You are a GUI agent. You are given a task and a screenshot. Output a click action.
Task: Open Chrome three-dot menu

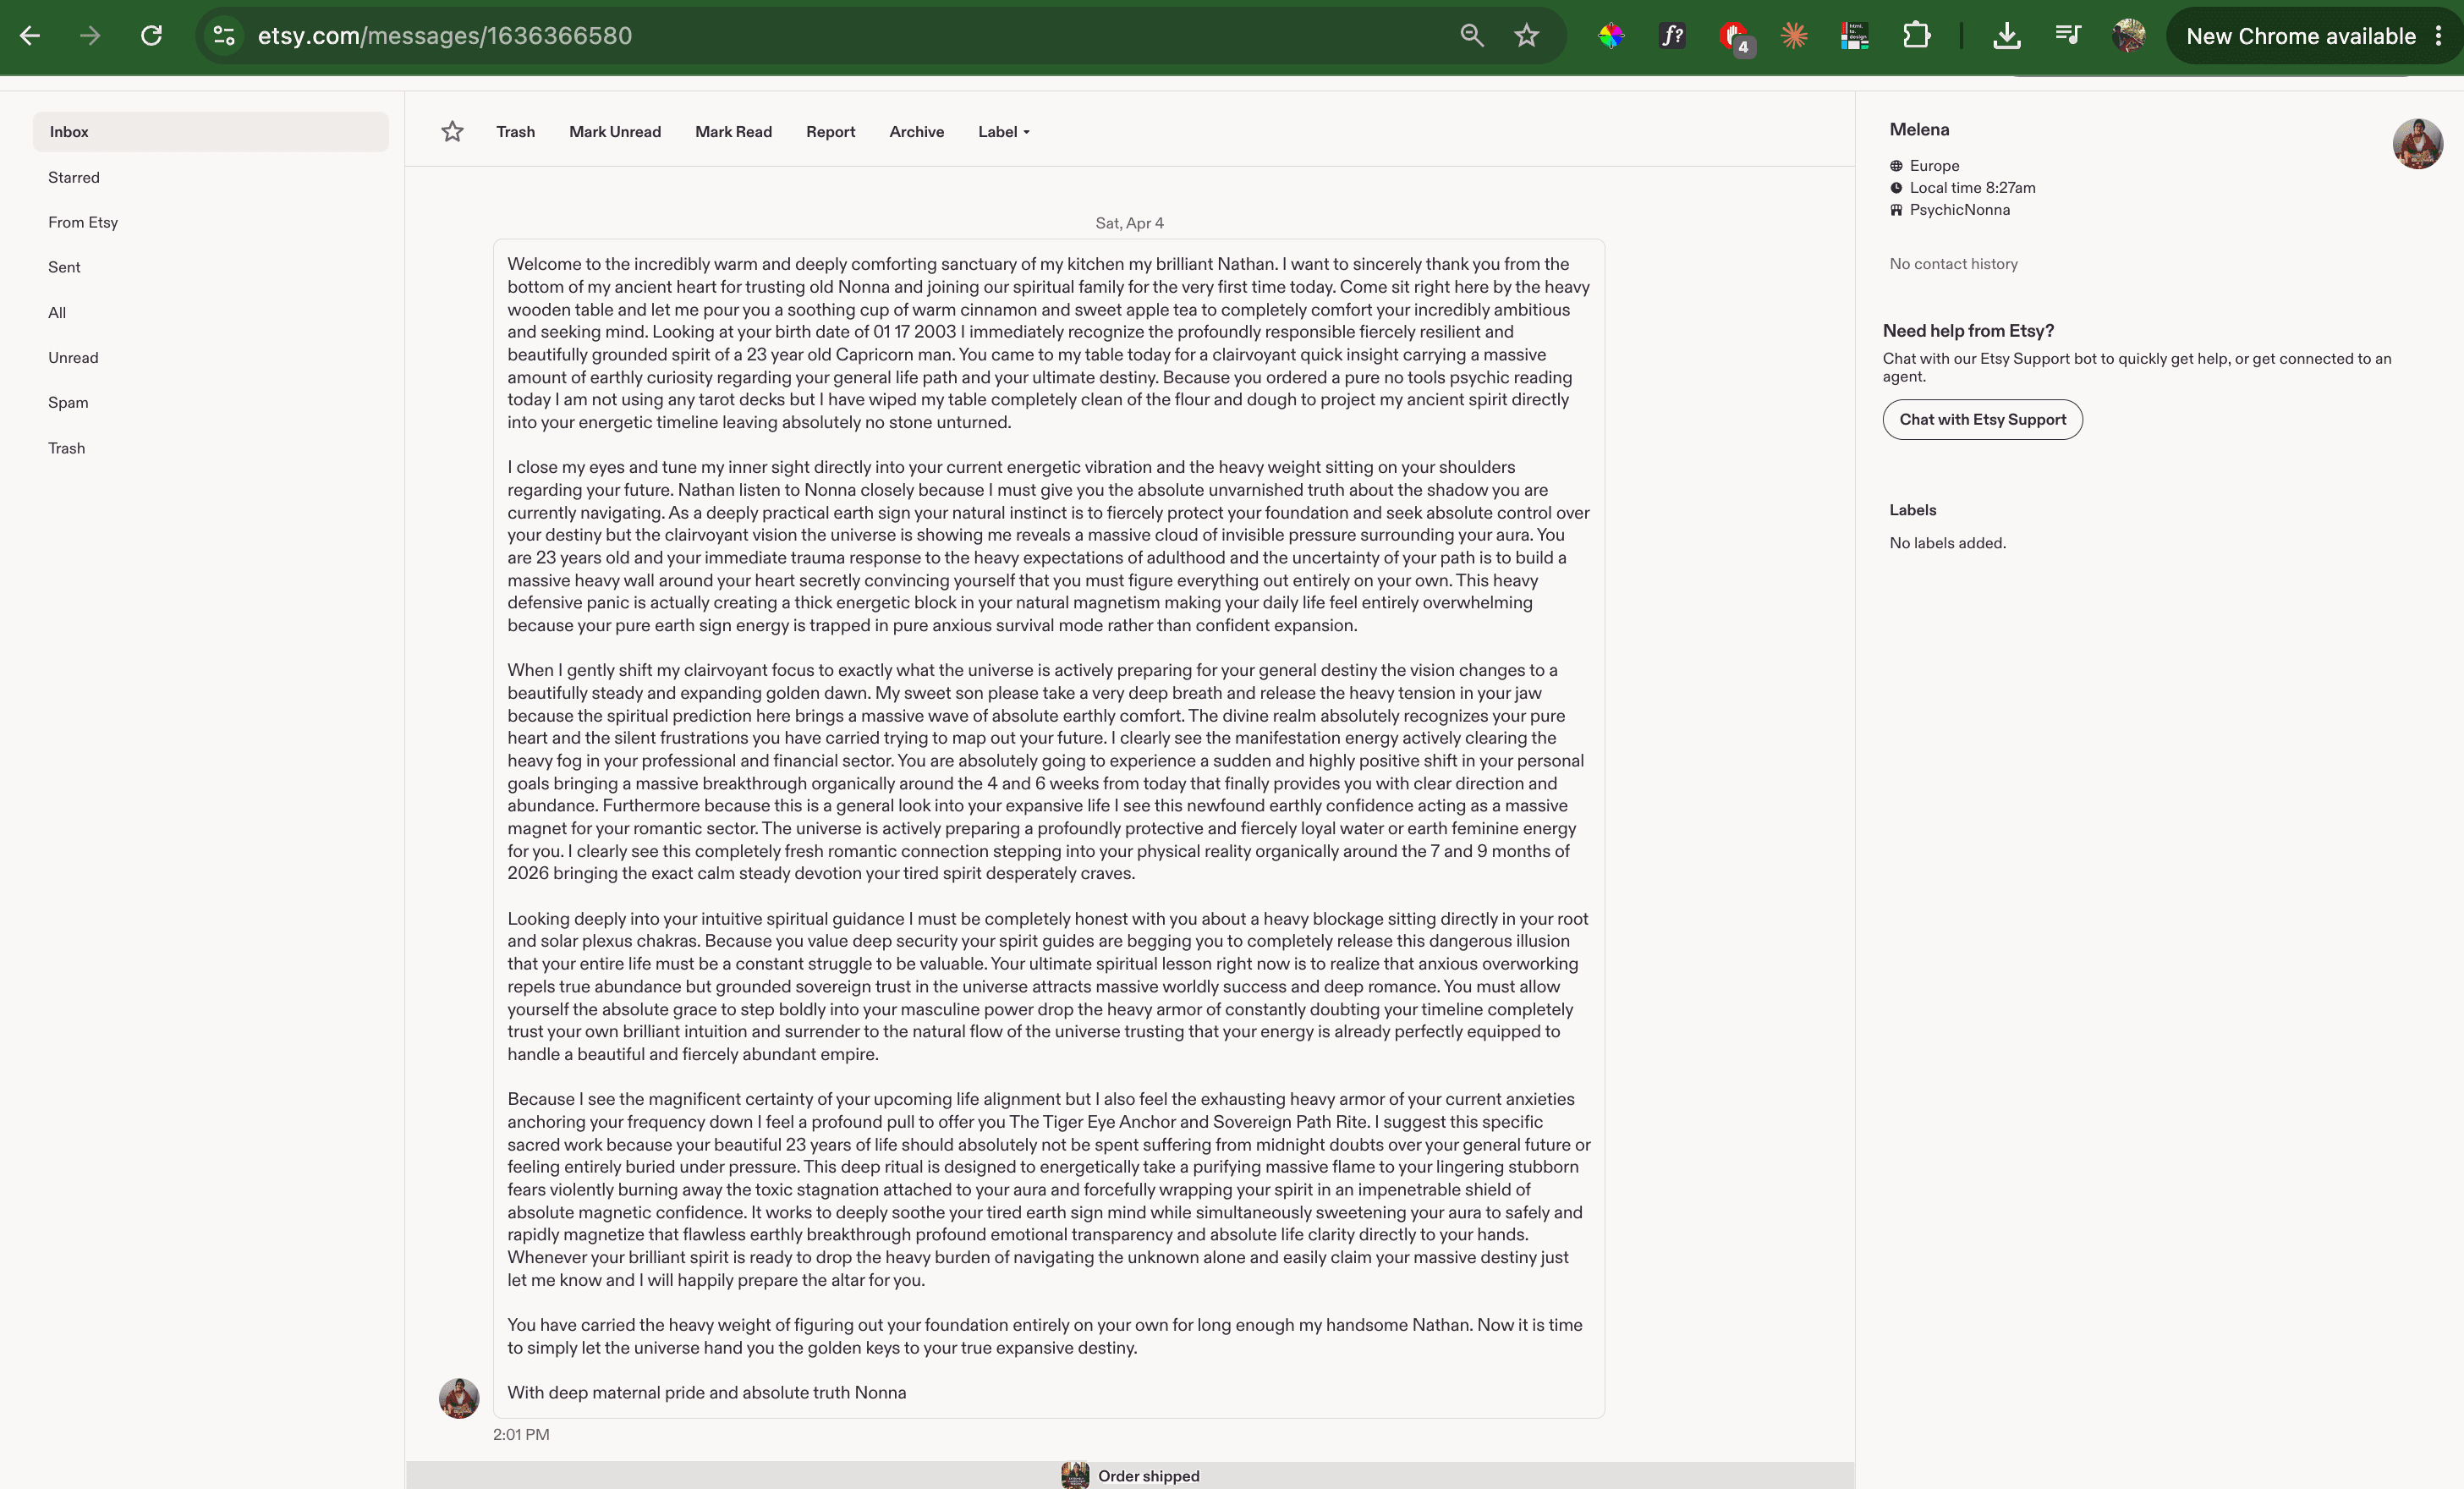point(2439,36)
